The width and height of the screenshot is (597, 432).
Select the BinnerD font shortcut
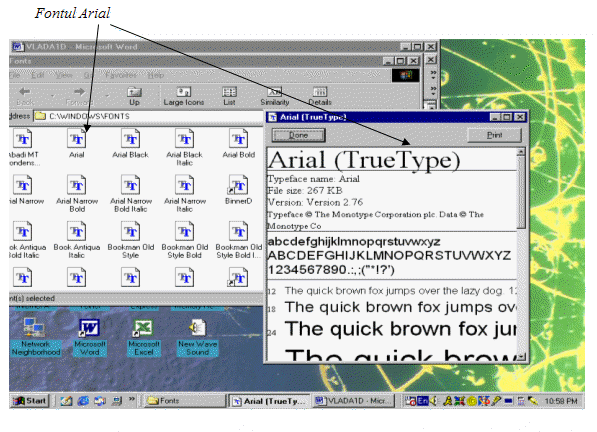(239, 190)
